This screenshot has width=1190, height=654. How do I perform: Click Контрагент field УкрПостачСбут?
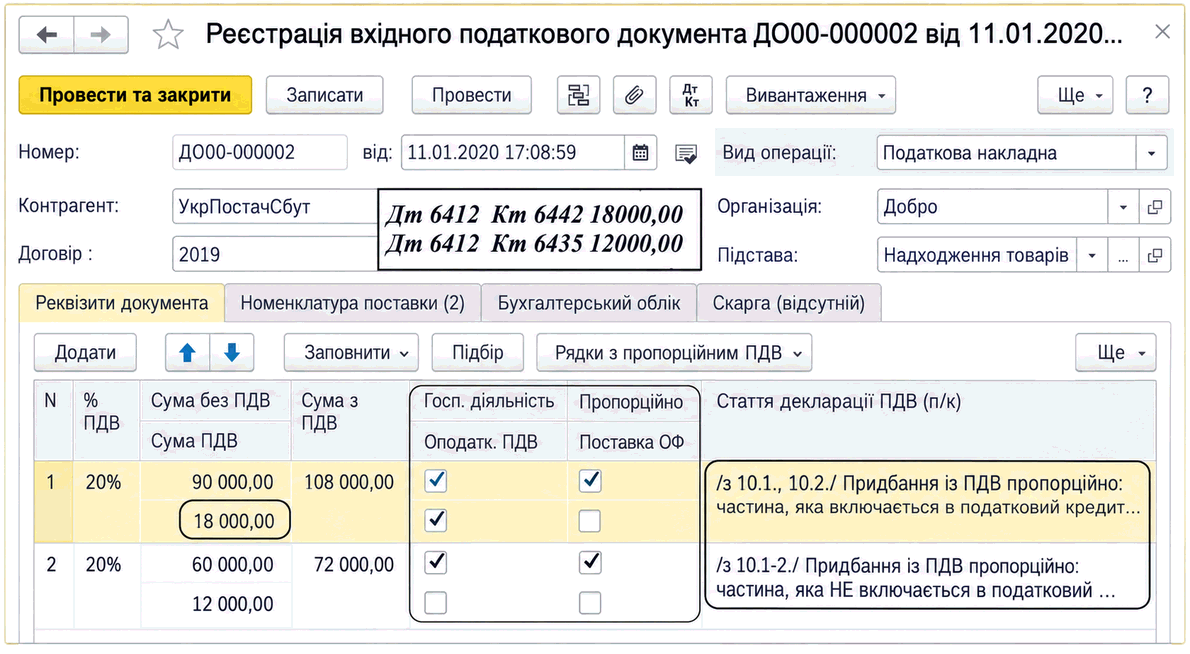click(275, 206)
